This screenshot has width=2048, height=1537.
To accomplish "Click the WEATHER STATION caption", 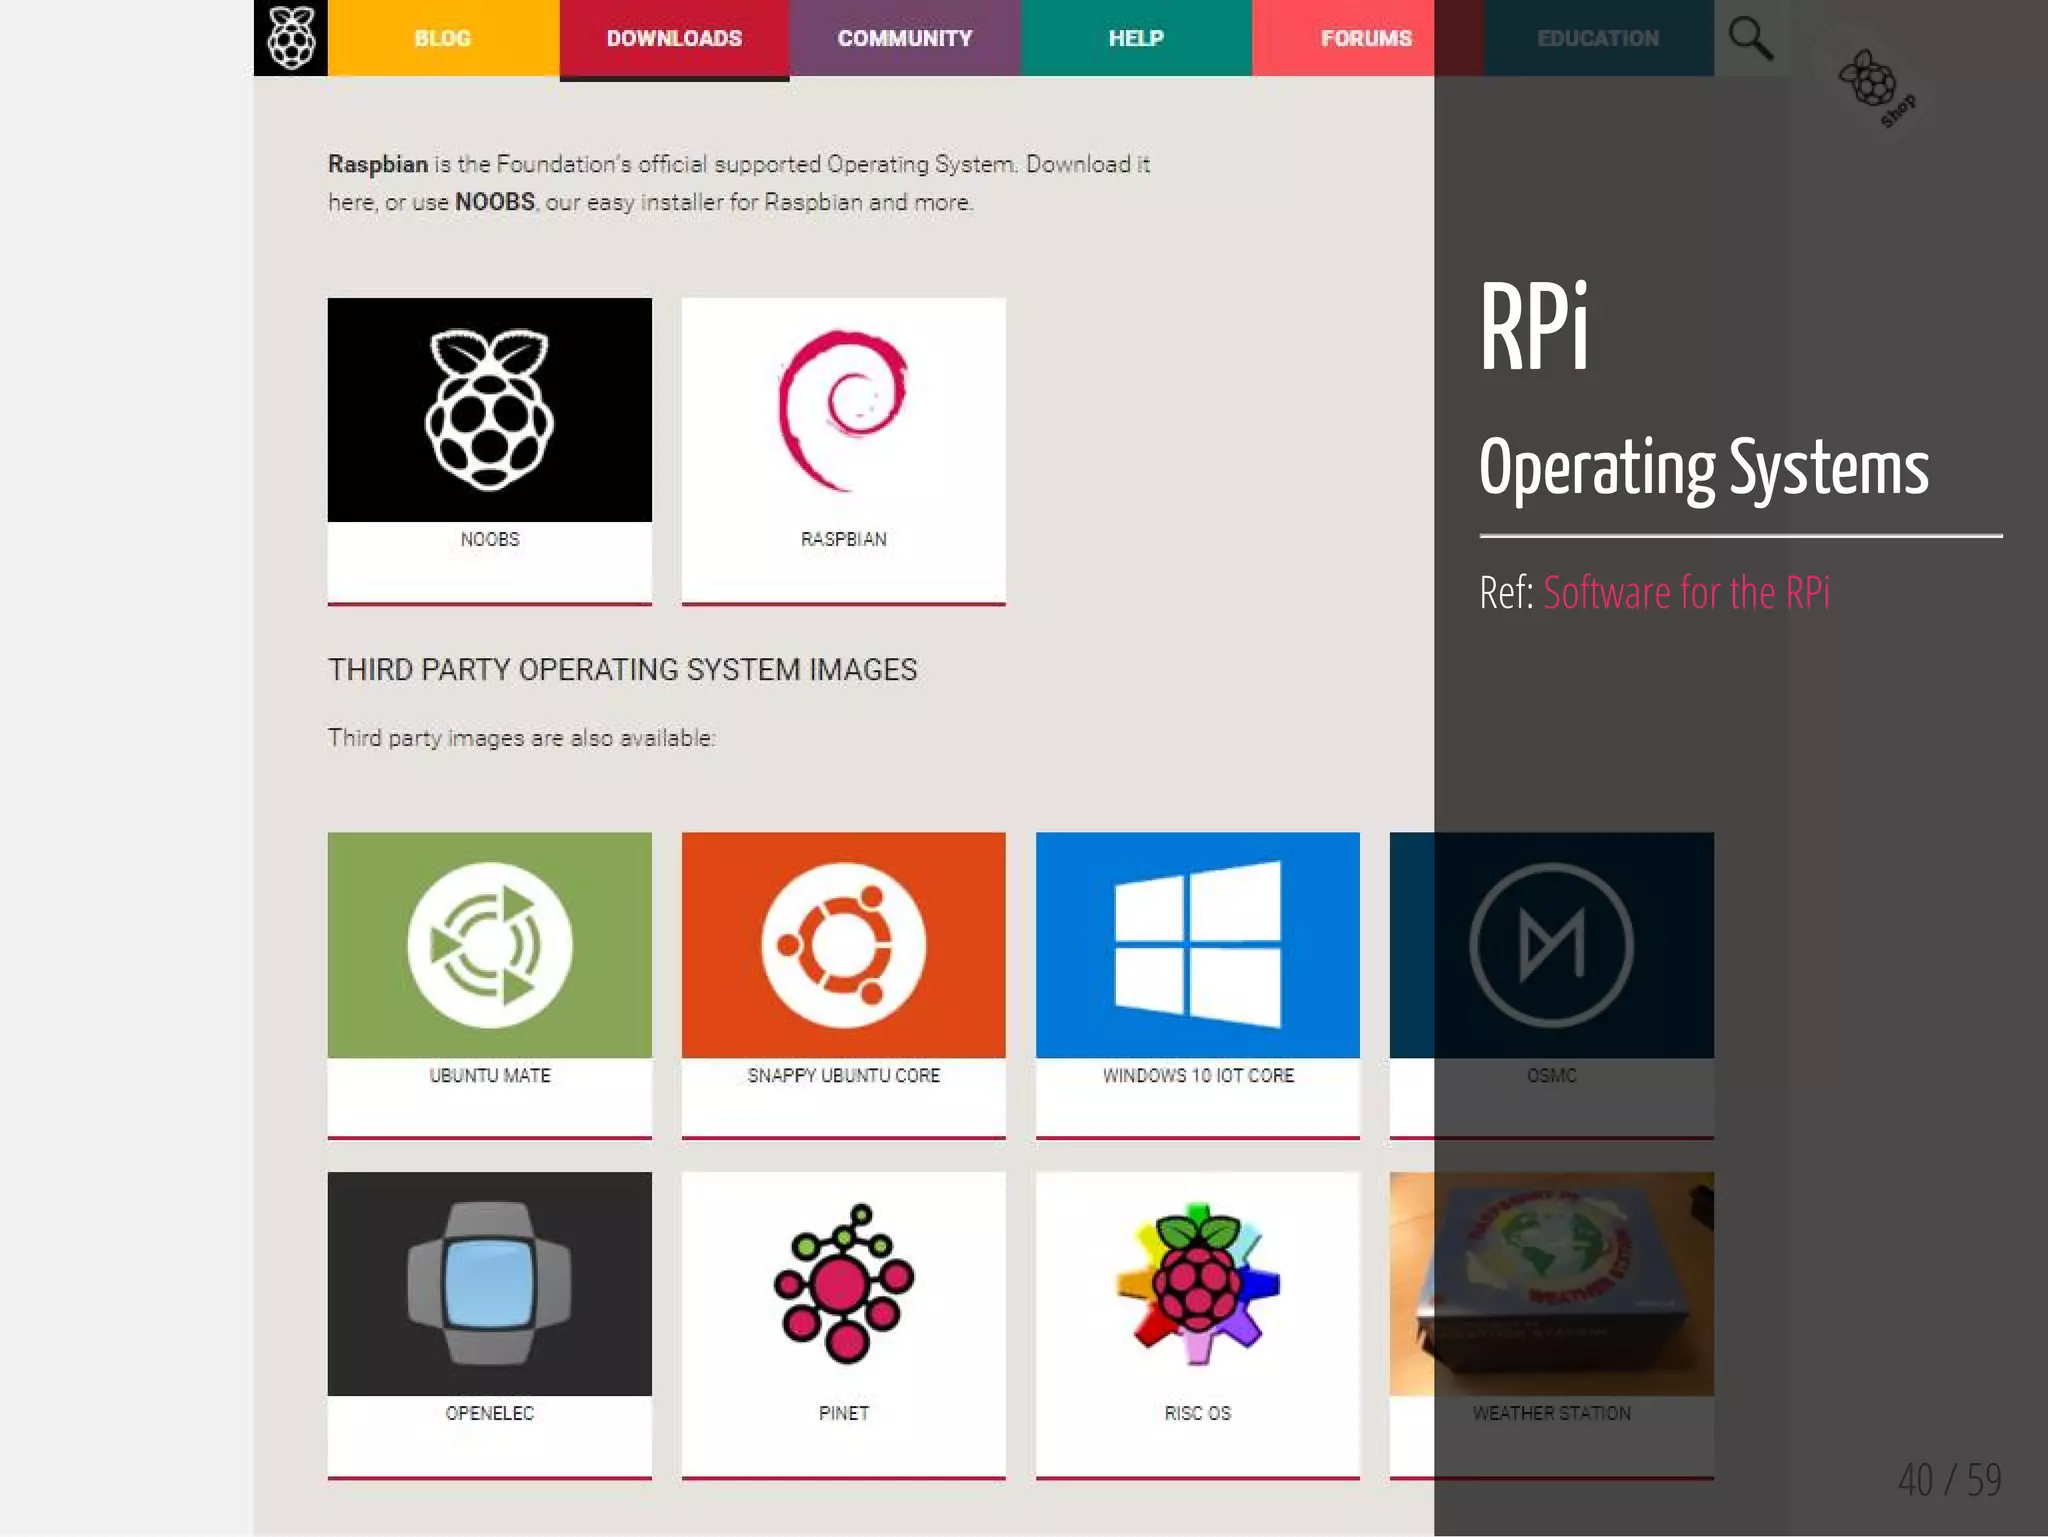I will pos(1552,1413).
